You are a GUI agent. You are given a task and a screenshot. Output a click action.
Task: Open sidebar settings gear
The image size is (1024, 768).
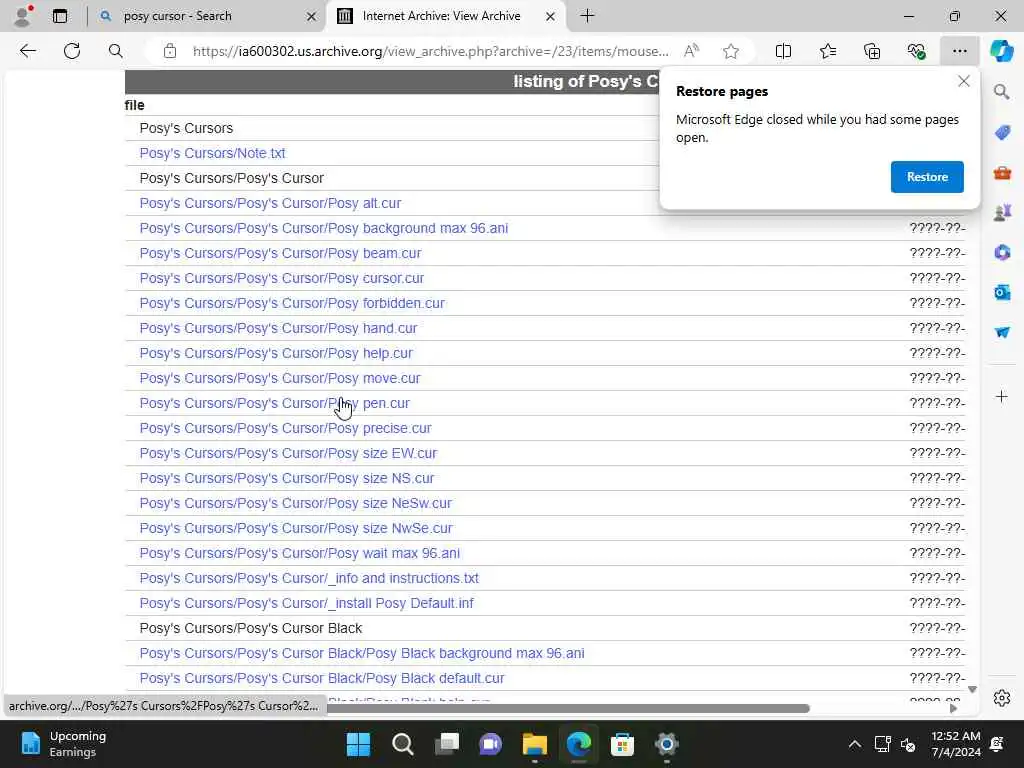[x=1002, y=698]
